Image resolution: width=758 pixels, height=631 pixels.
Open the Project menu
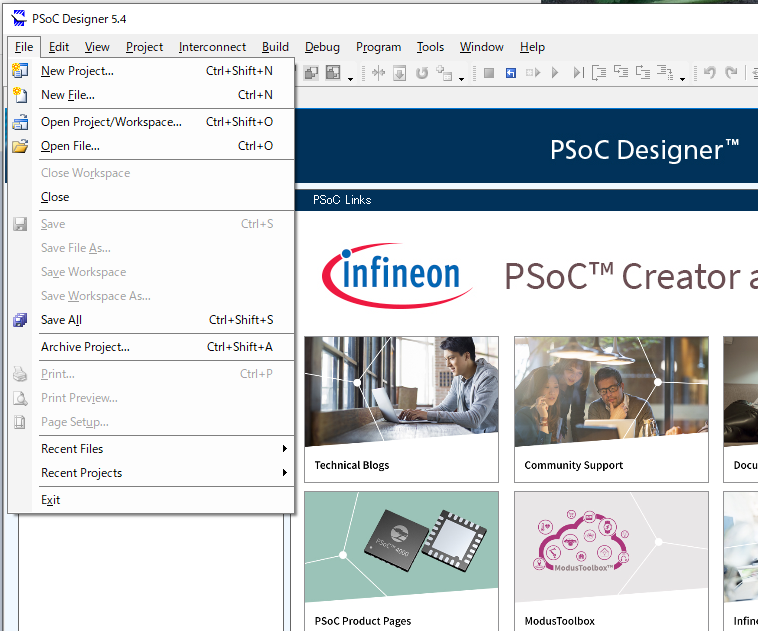(144, 47)
